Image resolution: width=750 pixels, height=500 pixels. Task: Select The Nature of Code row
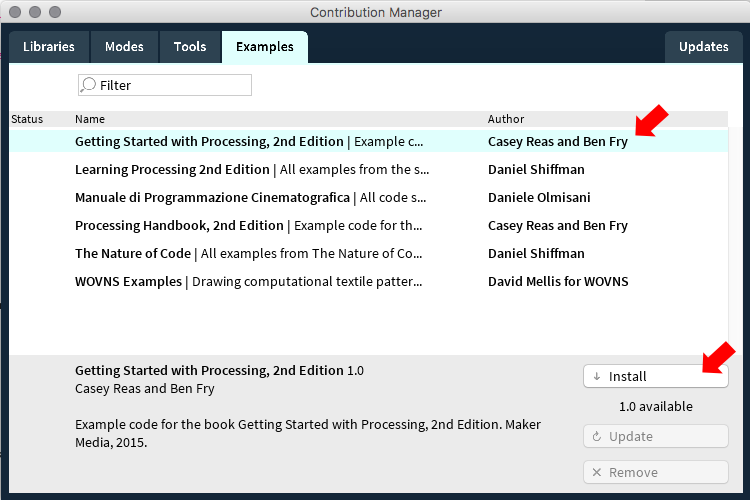tap(369, 254)
